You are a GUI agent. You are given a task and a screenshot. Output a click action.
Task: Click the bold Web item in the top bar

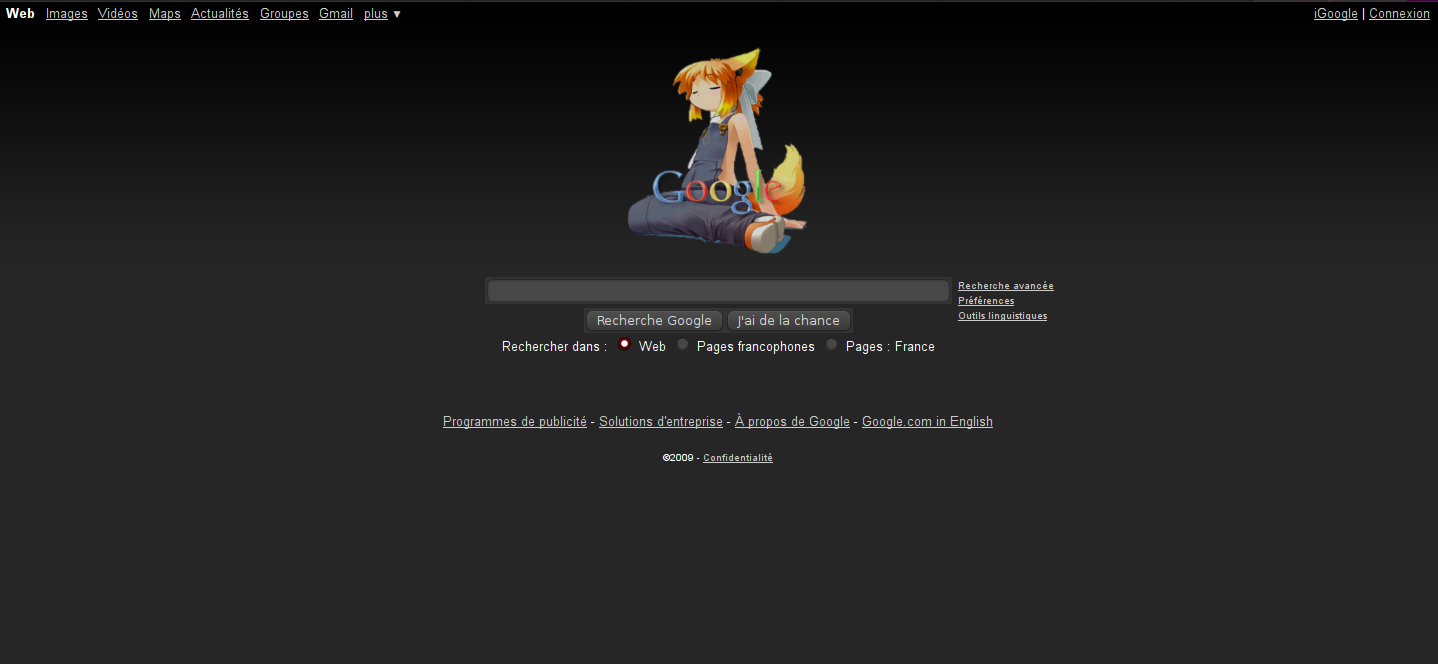click(20, 14)
